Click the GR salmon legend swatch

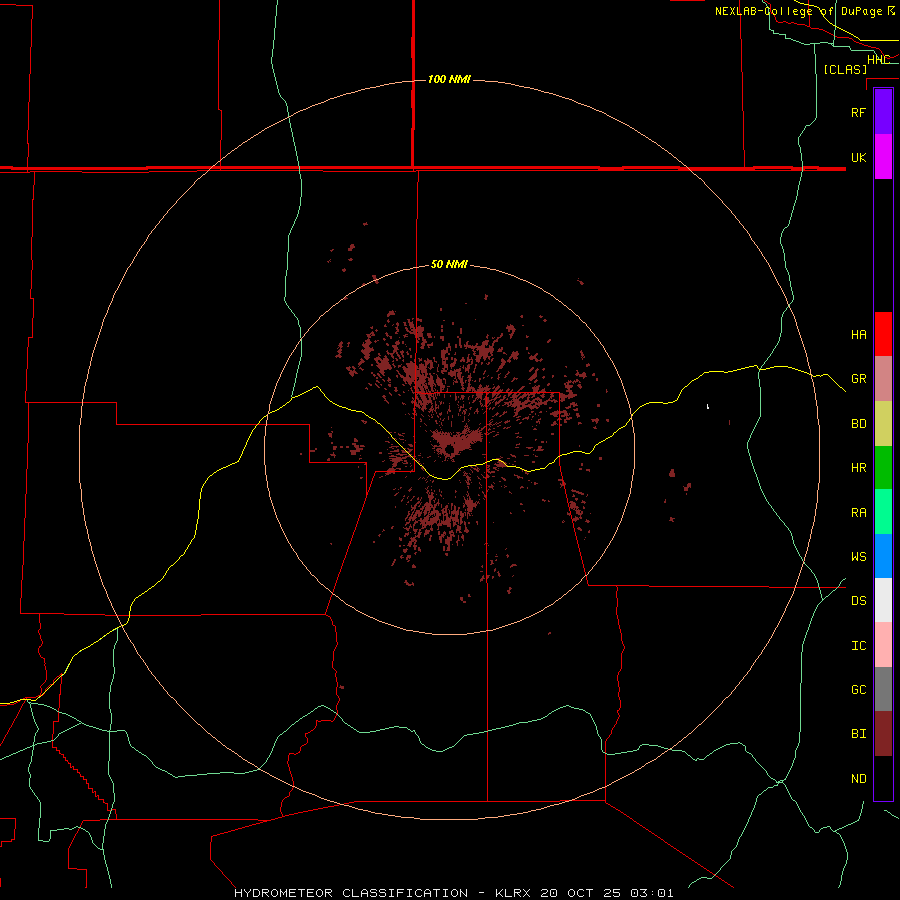[883, 379]
